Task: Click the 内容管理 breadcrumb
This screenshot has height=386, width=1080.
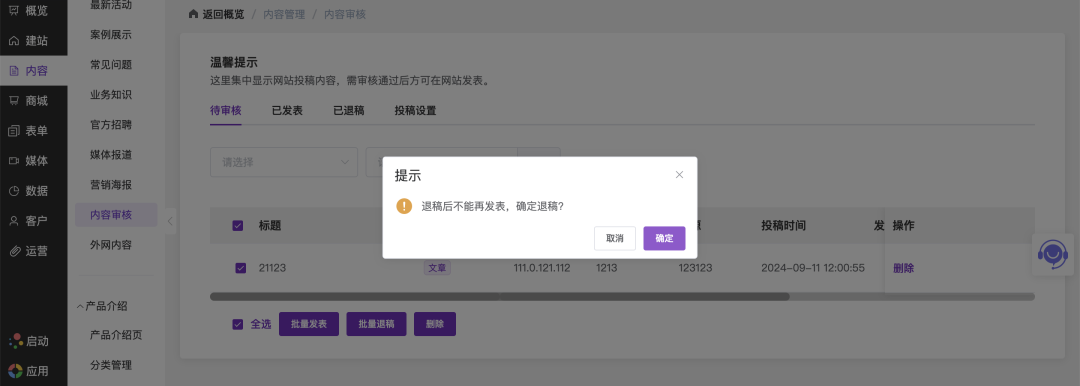Action: click(284, 14)
